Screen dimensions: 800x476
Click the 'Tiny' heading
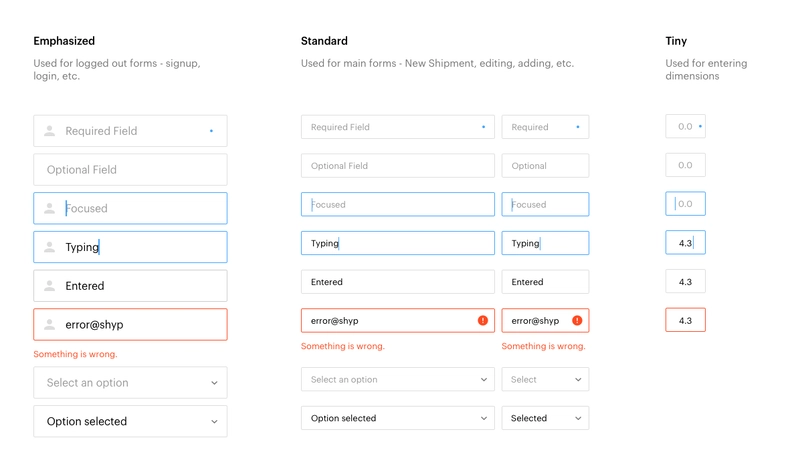click(x=676, y=41)
